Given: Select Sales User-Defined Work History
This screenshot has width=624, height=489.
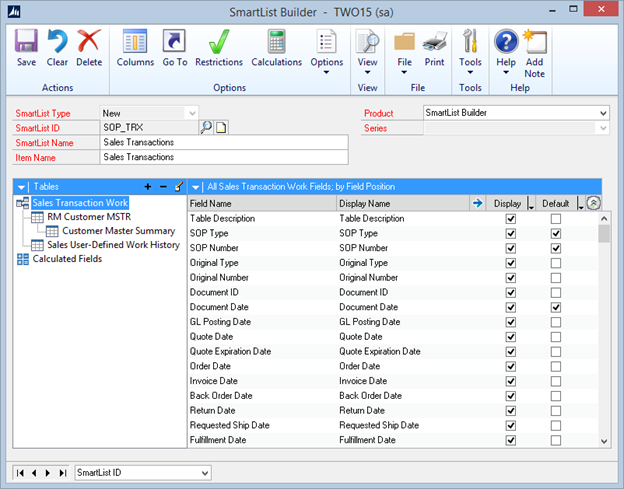Looking at the screenshot, I should click(113, 245).
